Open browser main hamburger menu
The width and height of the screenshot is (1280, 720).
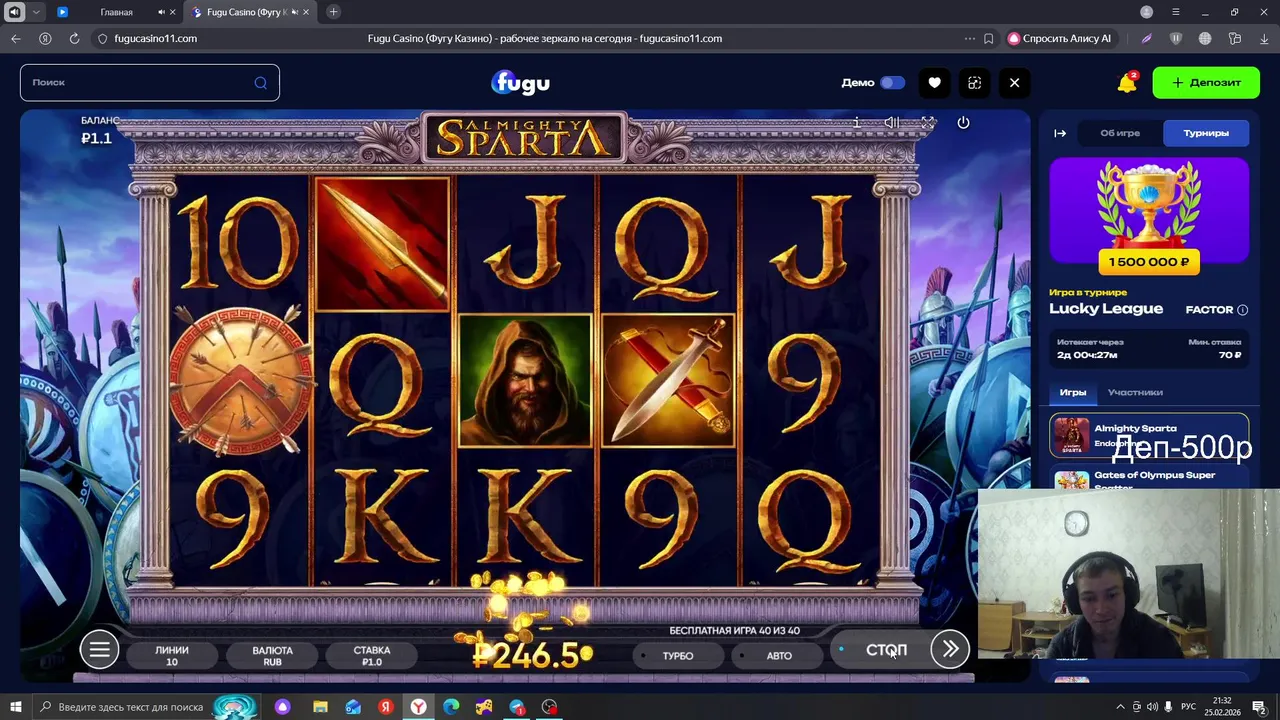[1176, 12]
